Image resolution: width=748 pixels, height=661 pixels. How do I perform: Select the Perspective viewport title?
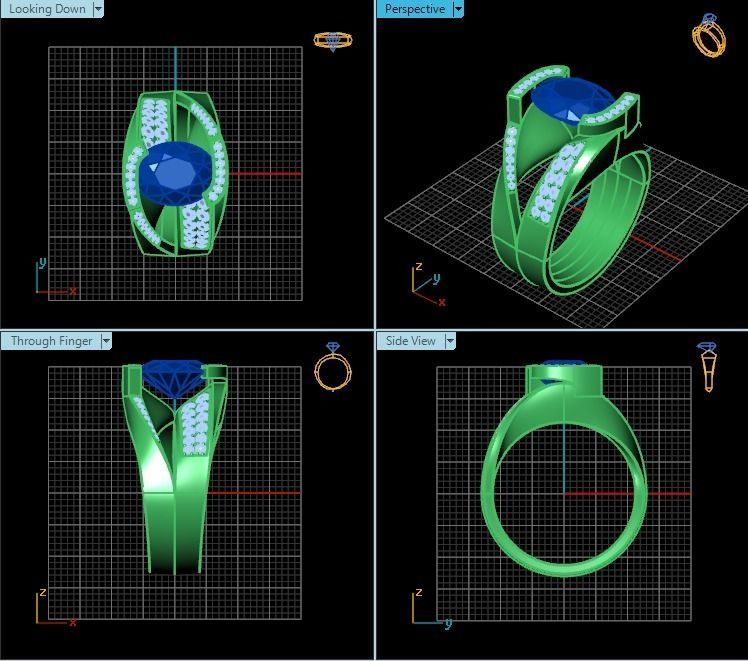point(415,9)
